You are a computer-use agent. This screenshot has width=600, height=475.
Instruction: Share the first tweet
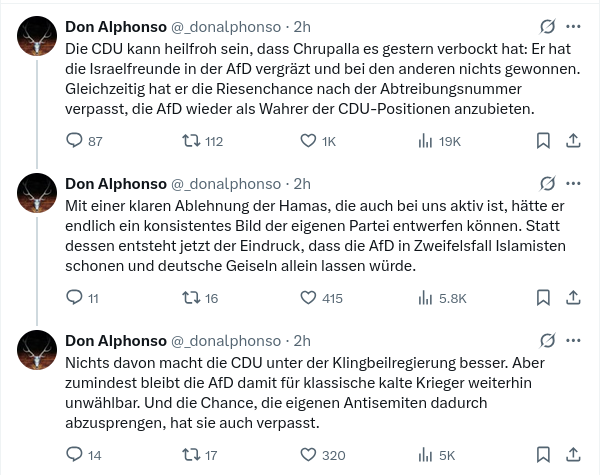(573, 141)
